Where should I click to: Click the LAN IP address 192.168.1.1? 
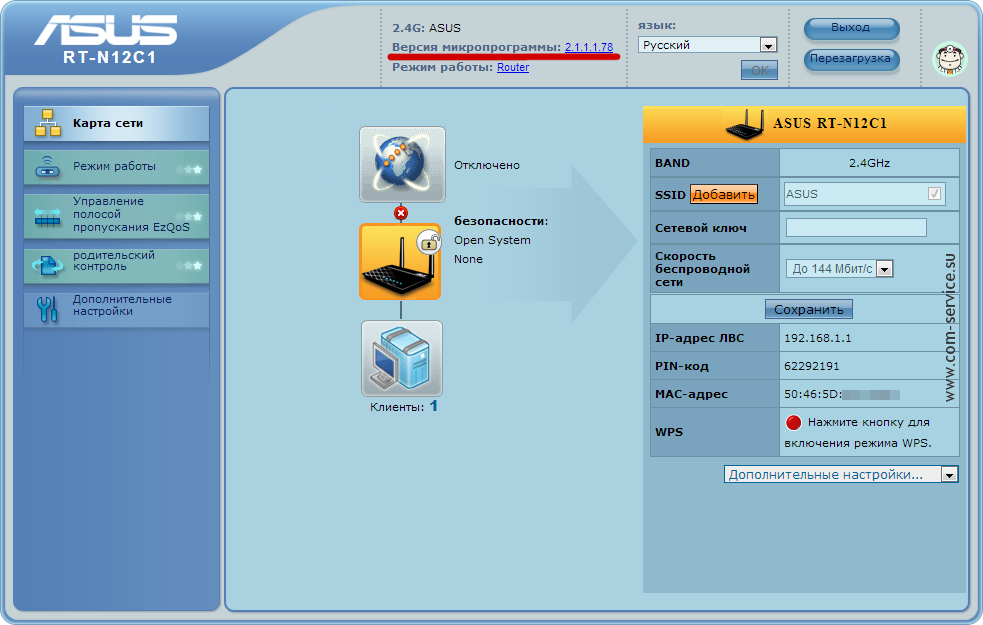(x=817, y=338)
